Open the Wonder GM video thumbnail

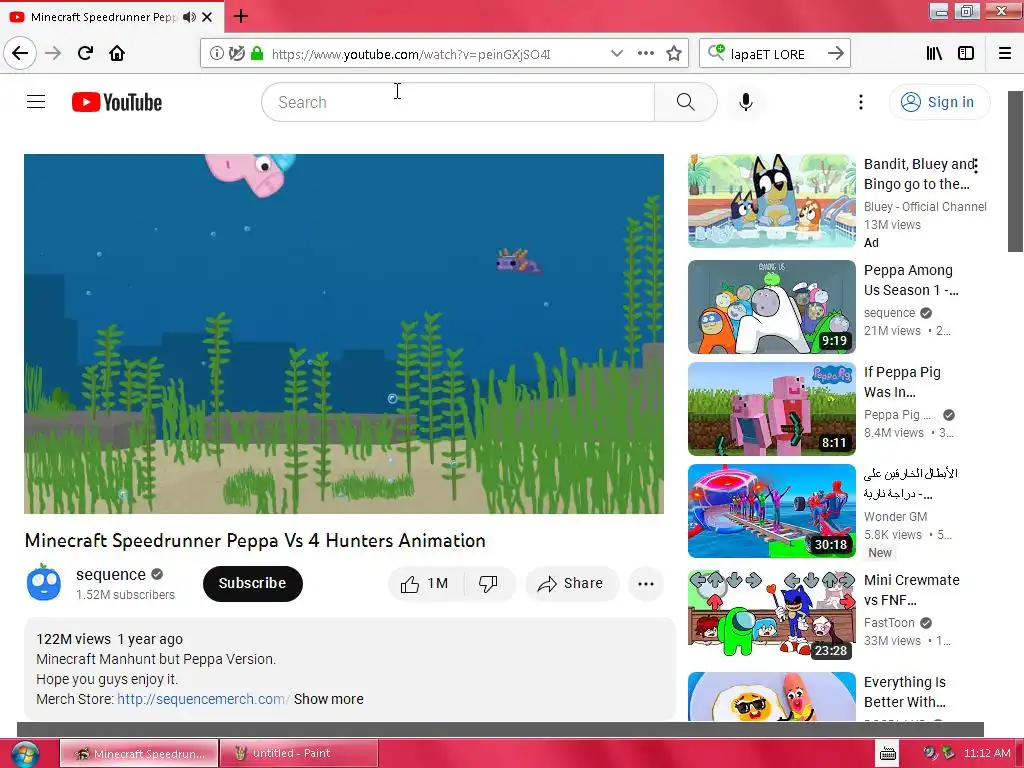click(x=771, y=511)
